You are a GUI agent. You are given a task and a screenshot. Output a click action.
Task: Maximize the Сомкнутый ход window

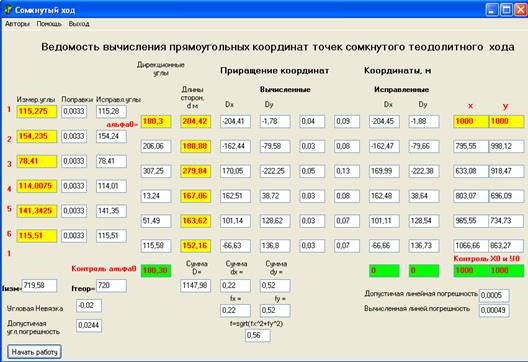tap(506, 10)
